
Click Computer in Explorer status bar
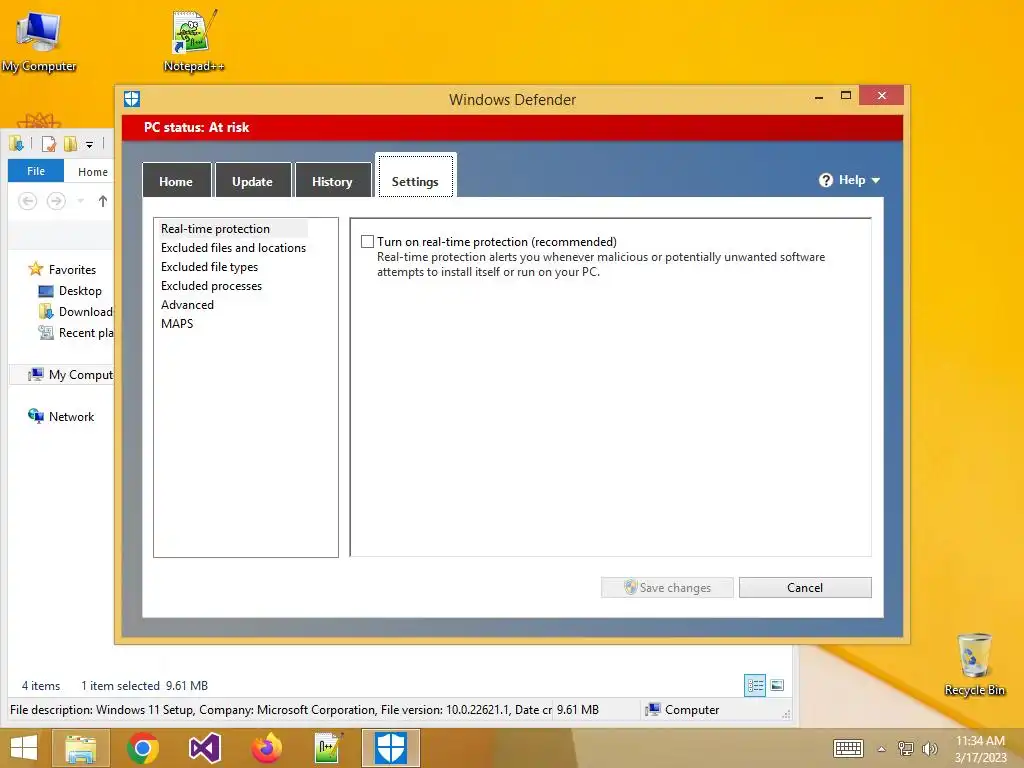pos(682,710)
